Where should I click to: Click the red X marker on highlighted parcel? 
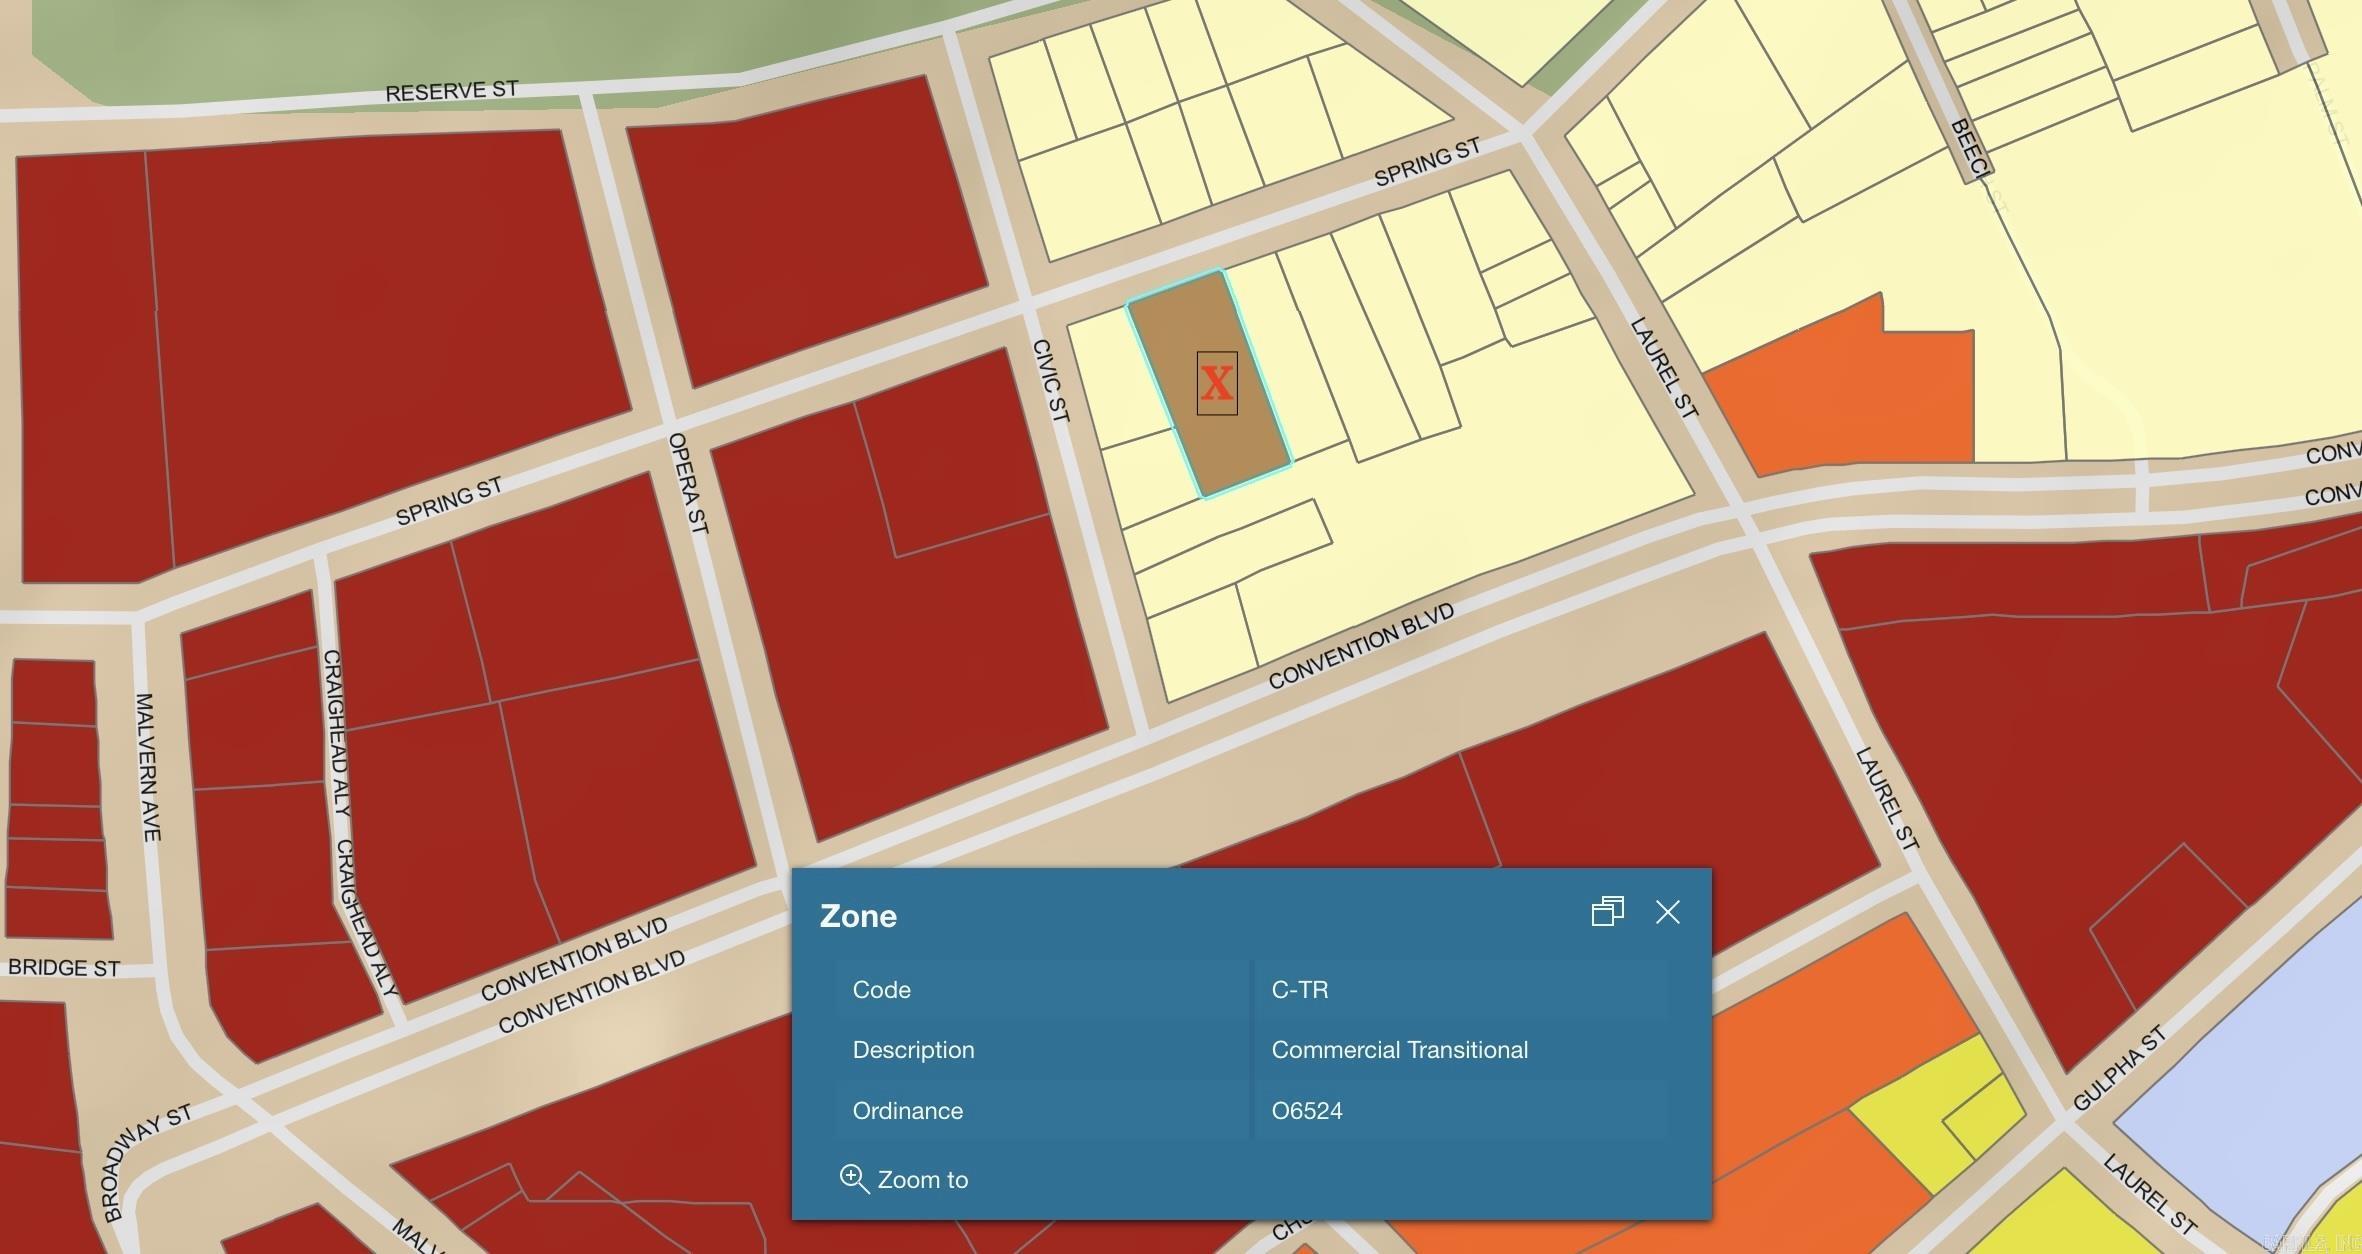click(x=1217, y=383)
